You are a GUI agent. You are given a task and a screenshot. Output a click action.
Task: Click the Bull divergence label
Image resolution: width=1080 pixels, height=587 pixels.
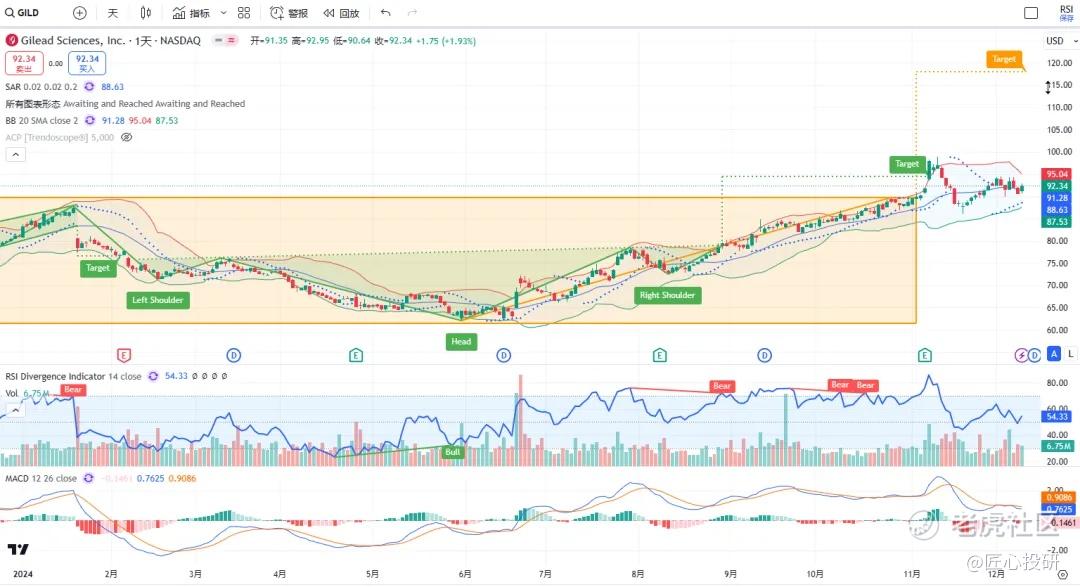tap(453, 452)
